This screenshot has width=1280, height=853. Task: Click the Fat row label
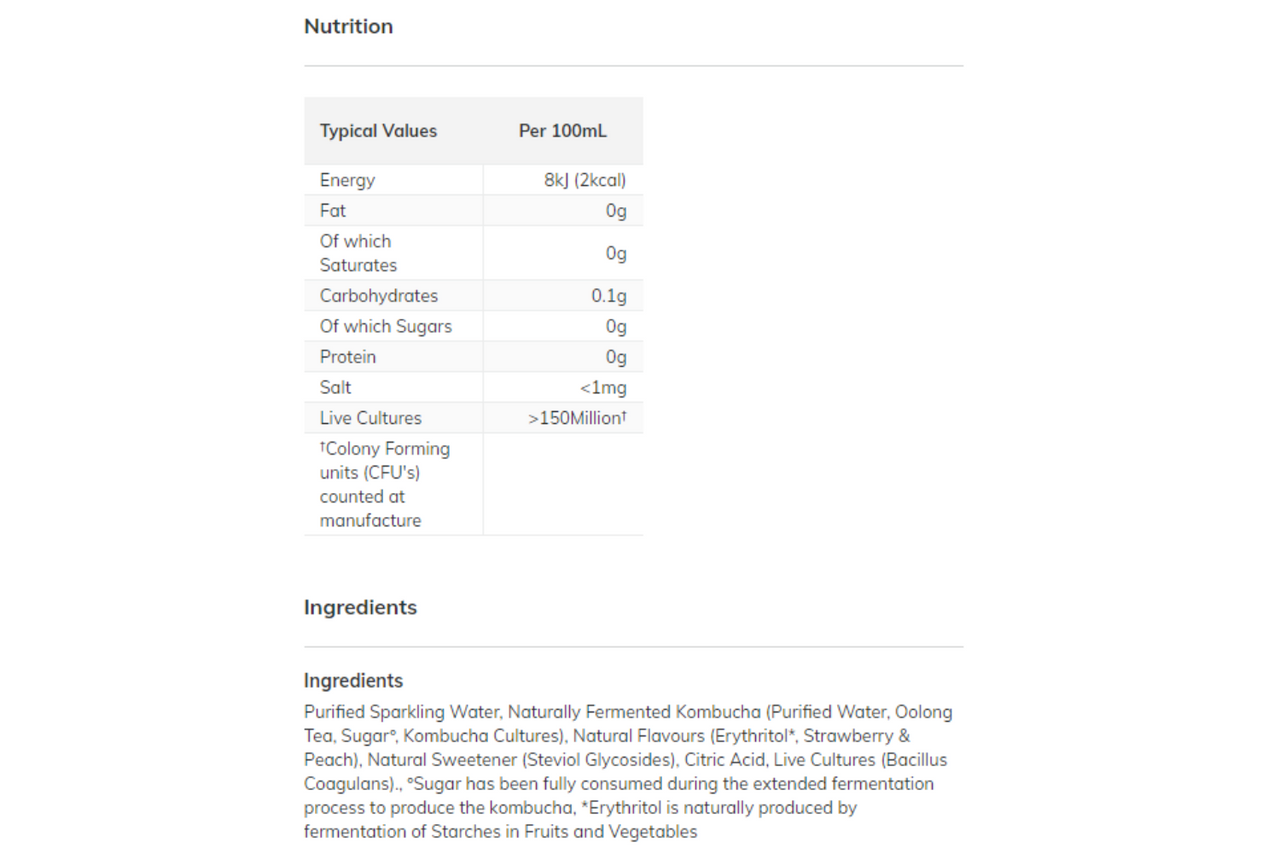coord(333,211)
